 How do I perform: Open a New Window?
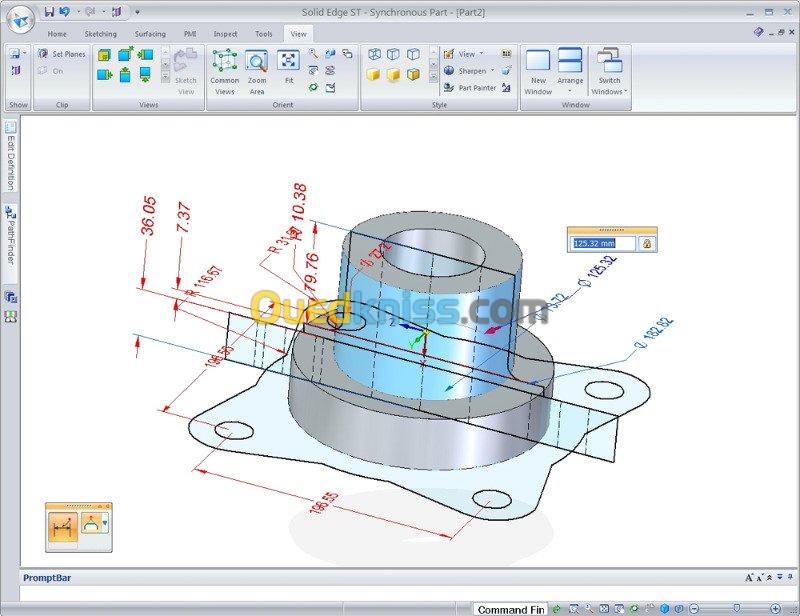click(538, 72)
